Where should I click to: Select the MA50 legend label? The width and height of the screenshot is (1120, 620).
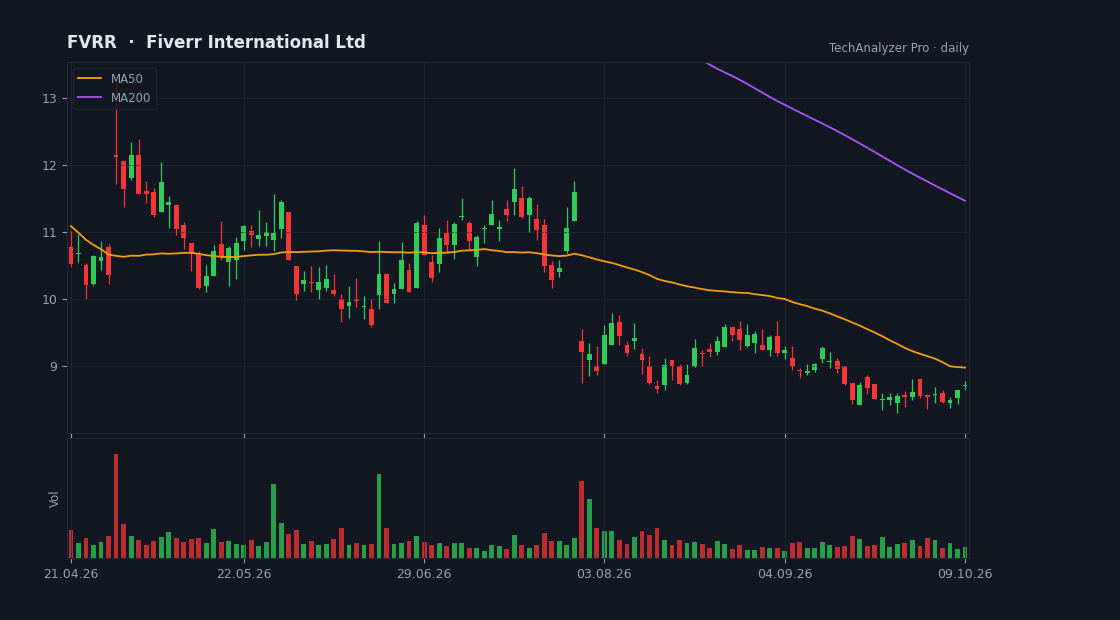click(x=126, y=79)
